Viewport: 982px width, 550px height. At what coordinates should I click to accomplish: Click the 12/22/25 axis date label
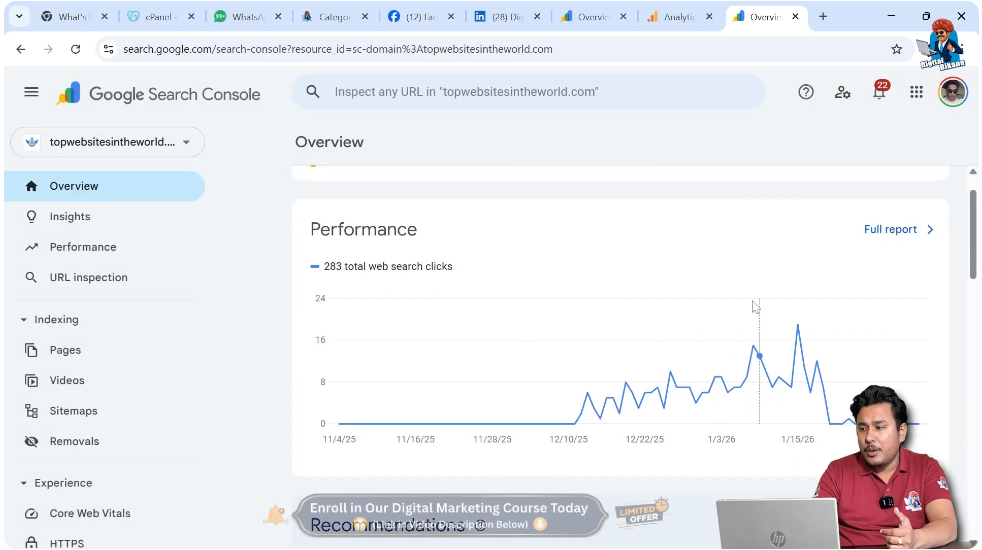coord(644,439)
